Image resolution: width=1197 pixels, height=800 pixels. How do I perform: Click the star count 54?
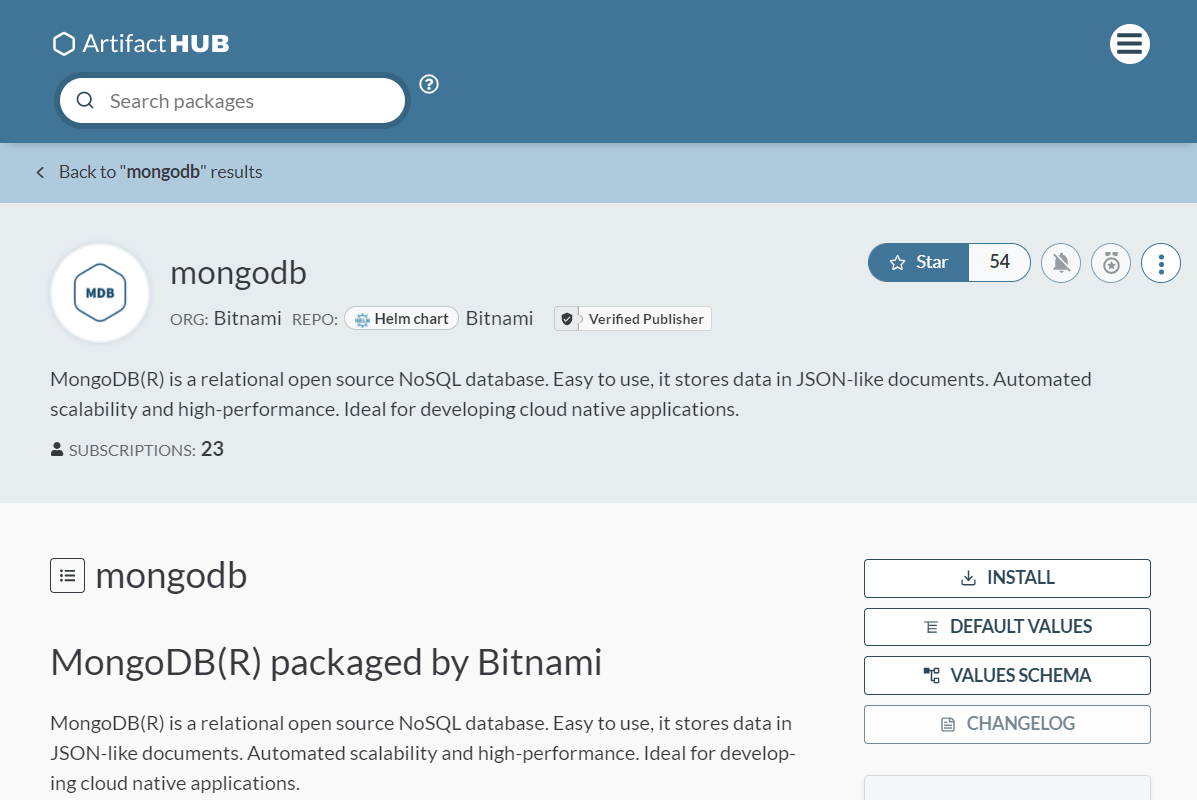tap(999, 263)
